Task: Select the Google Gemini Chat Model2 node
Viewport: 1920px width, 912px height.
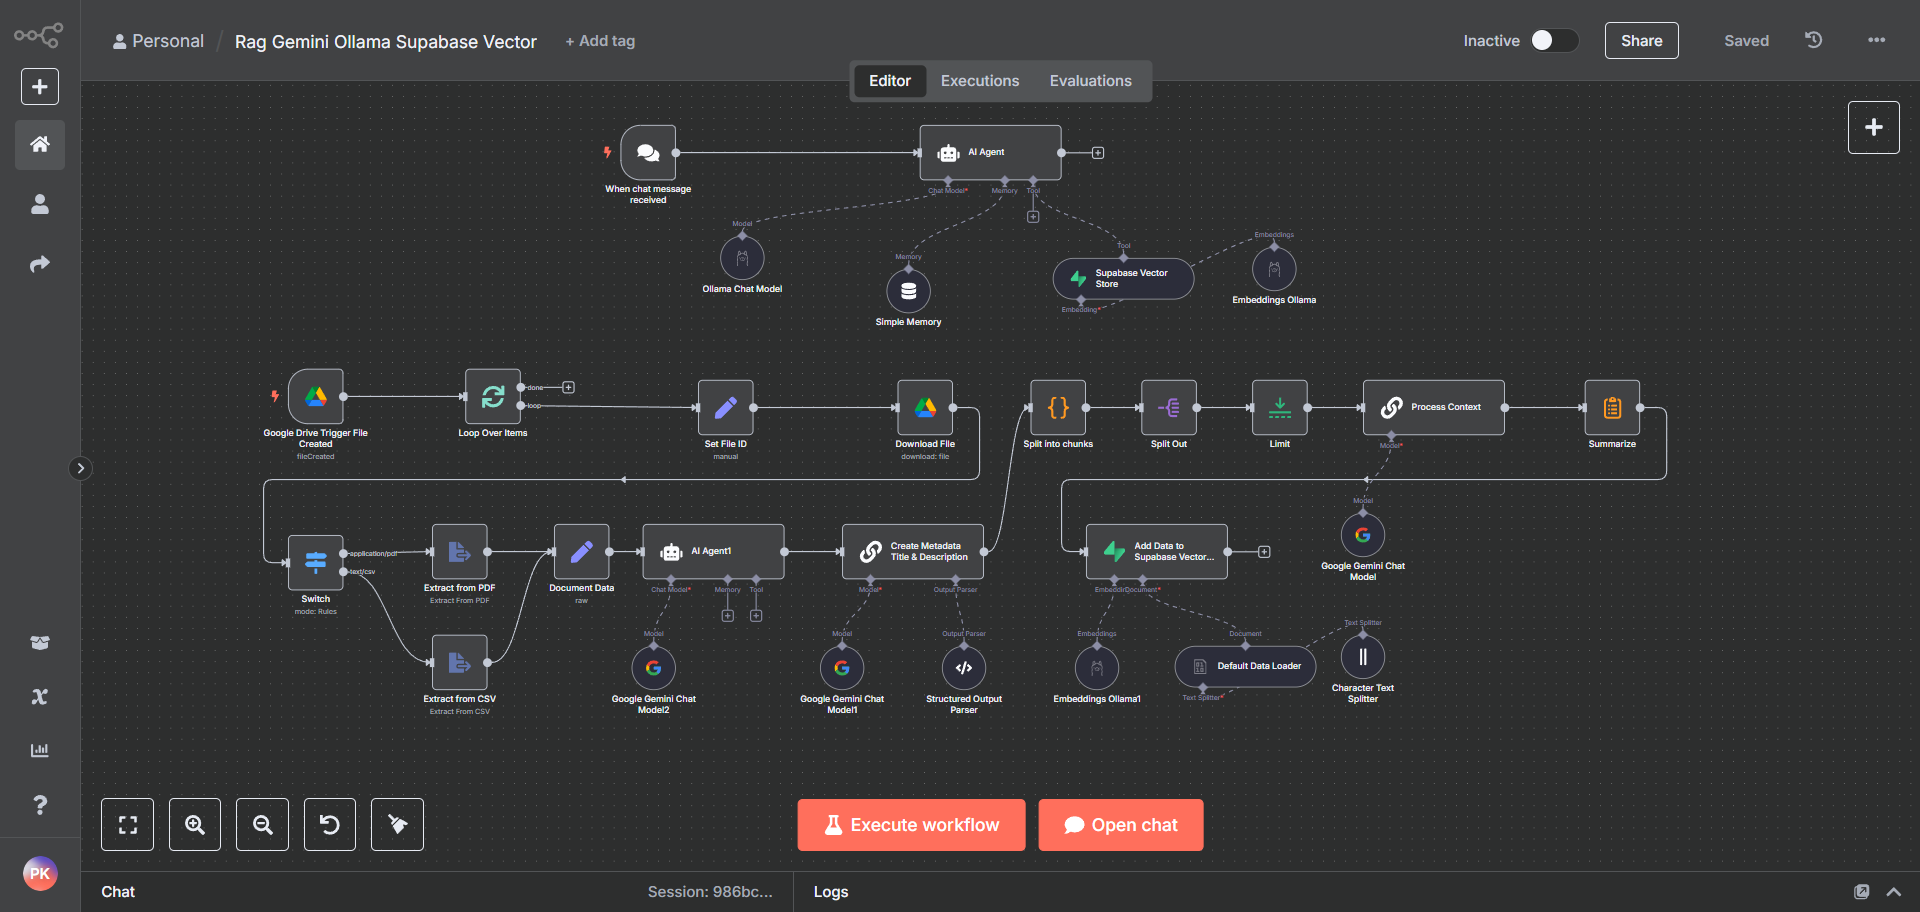Action: click(654, 668)
